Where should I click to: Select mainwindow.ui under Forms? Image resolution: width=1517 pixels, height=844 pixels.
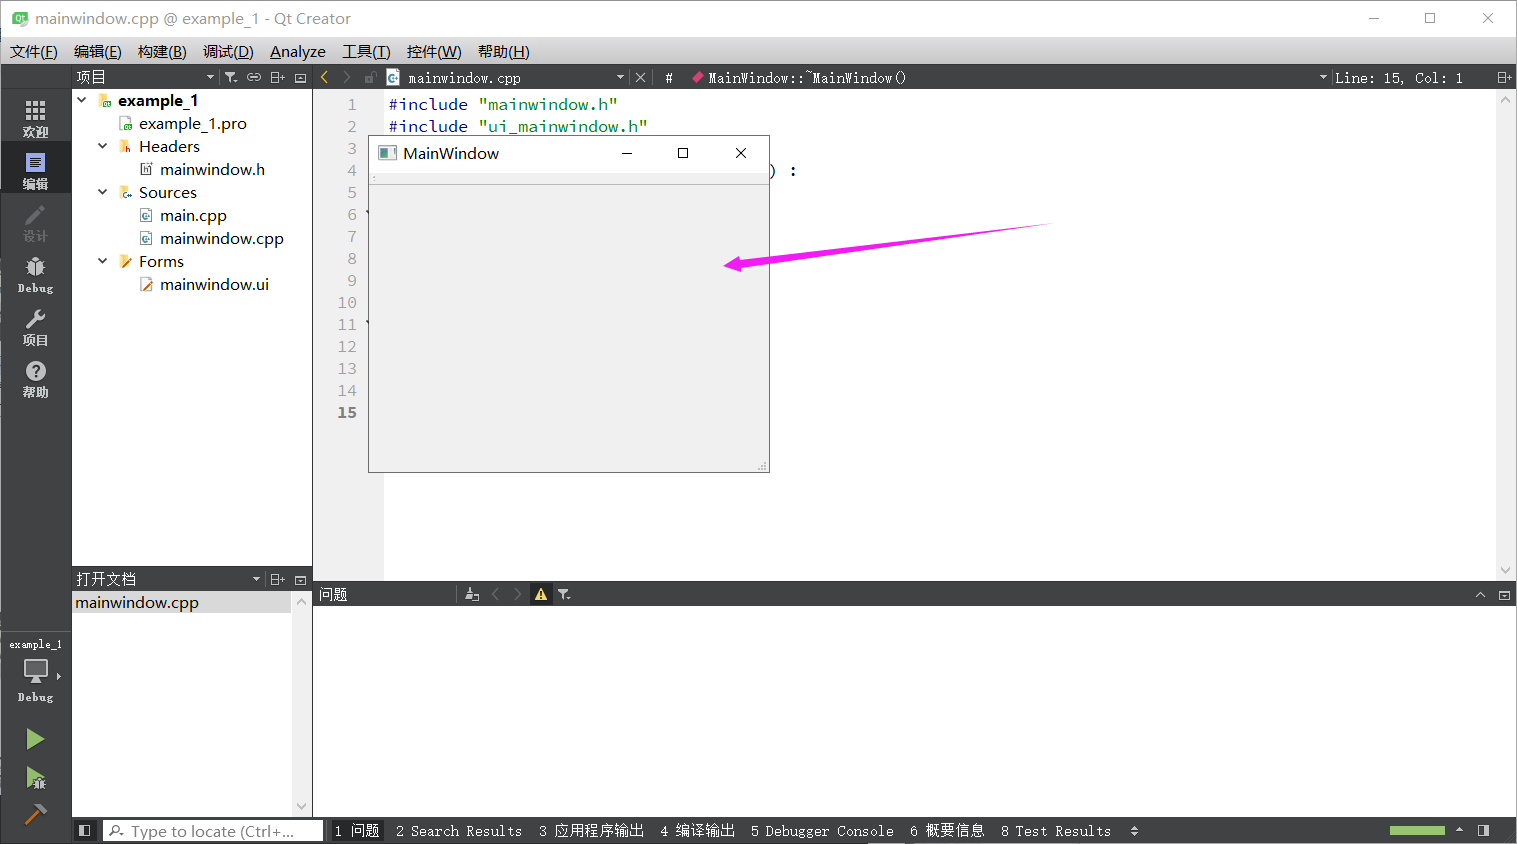(214, 284)
